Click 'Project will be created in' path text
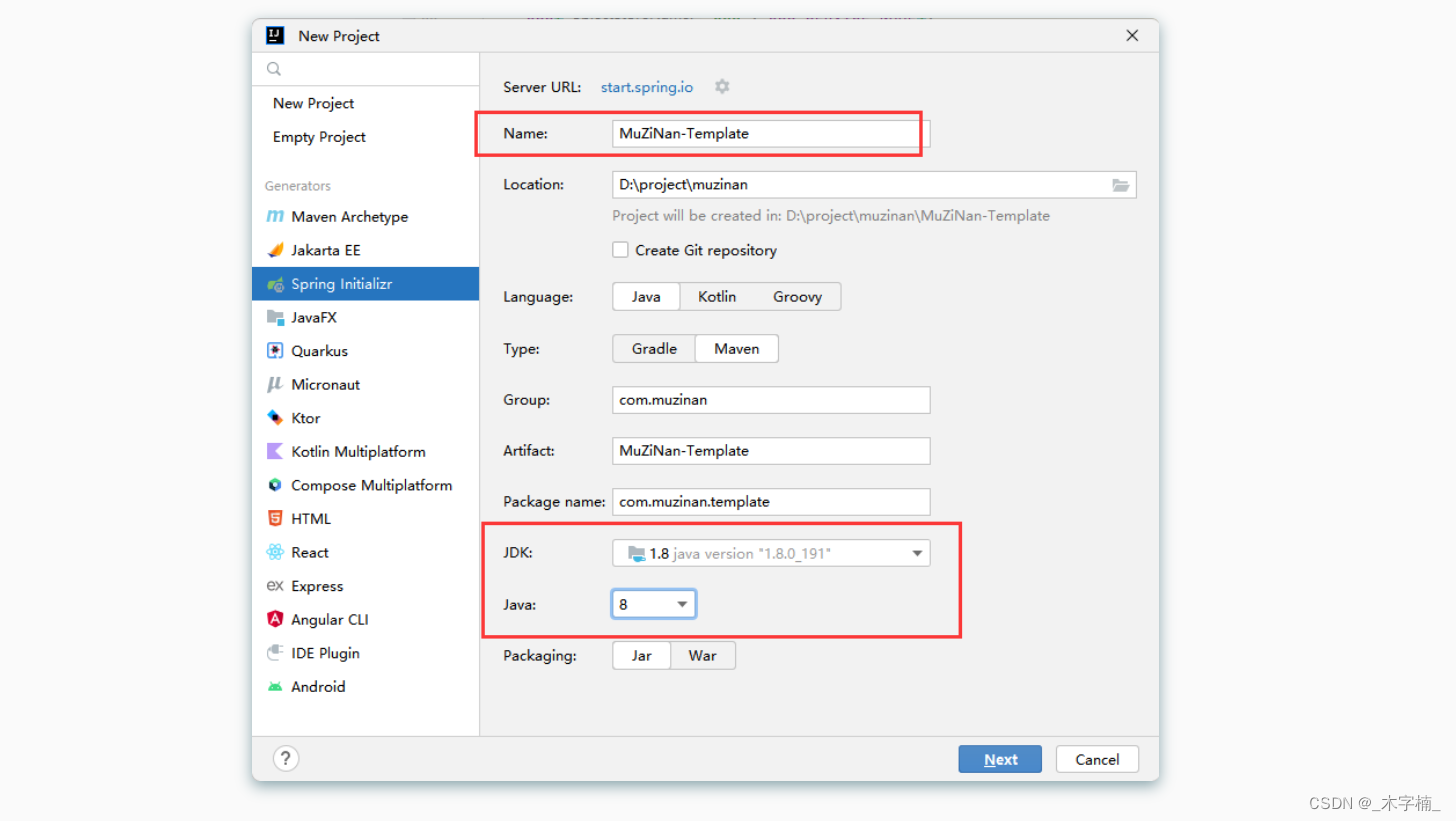This screenshot has height=821, width=1456. (831, 216)
